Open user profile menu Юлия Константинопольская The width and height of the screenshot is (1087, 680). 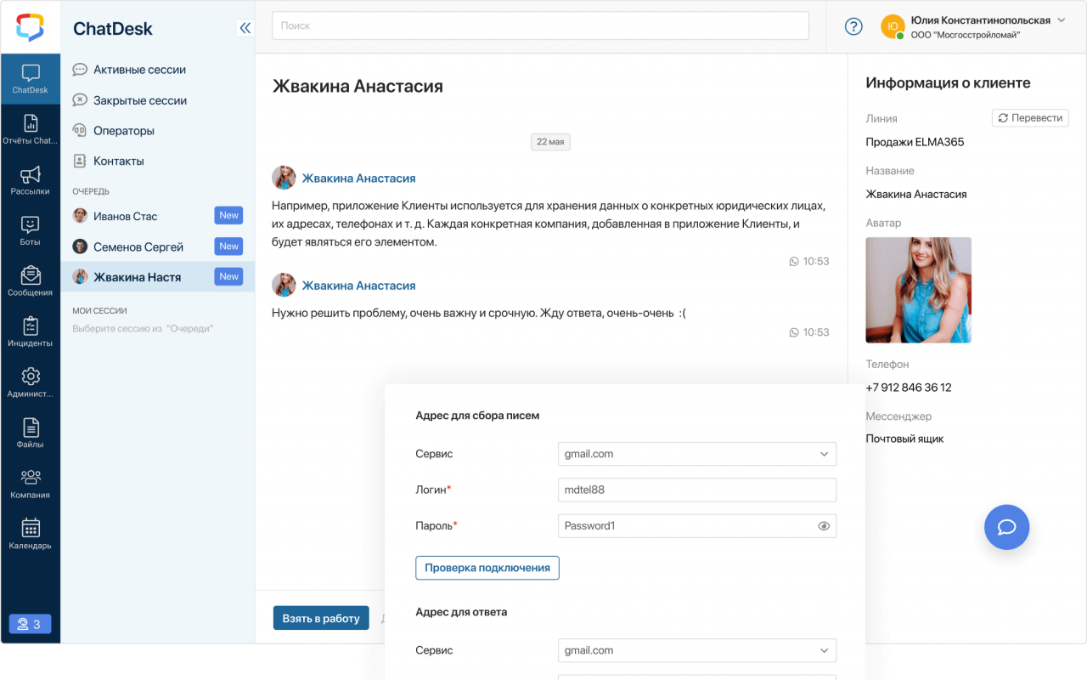click(x=978, y=27)
